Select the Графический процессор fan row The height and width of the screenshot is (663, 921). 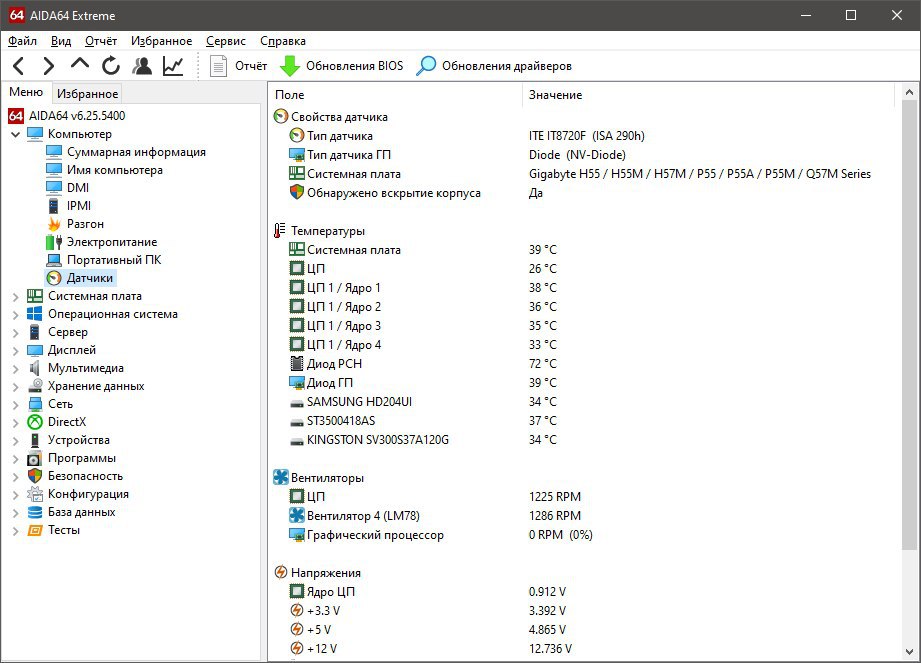click(x=375, y=535)
